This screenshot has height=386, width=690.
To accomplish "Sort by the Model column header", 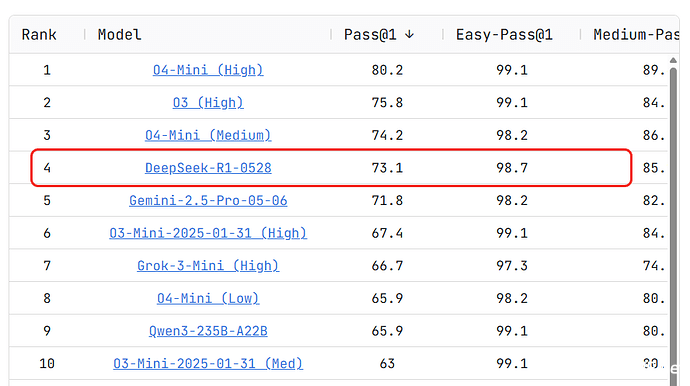I will (x=119, y=34).
